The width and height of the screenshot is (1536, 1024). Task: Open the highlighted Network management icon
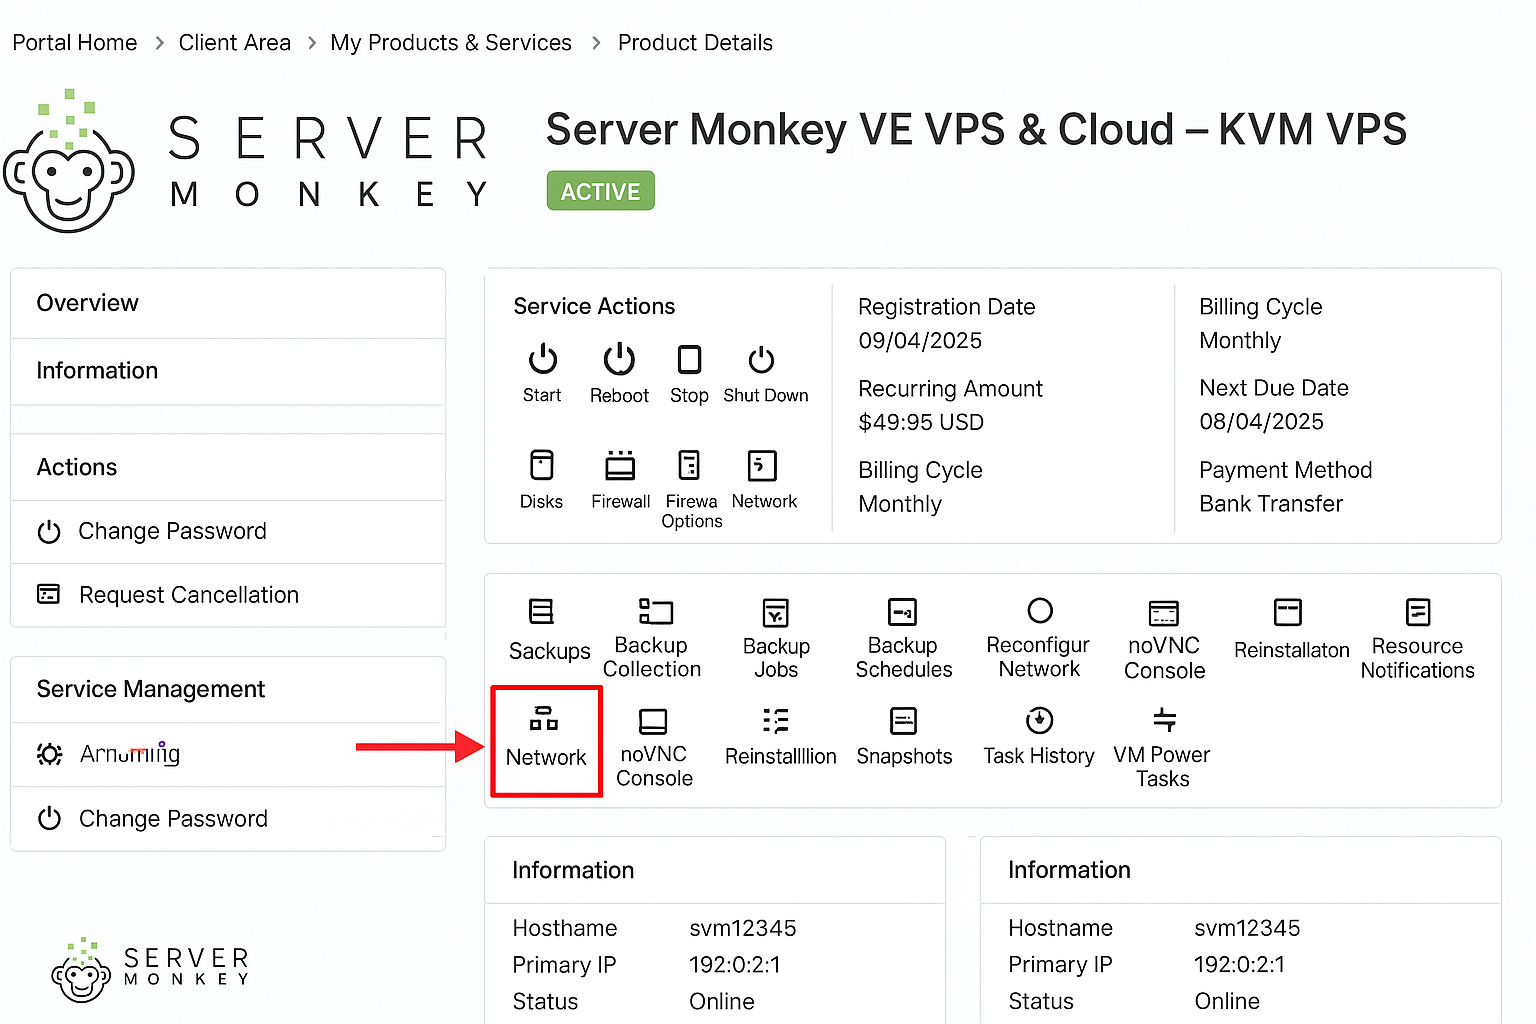(544, 719)
